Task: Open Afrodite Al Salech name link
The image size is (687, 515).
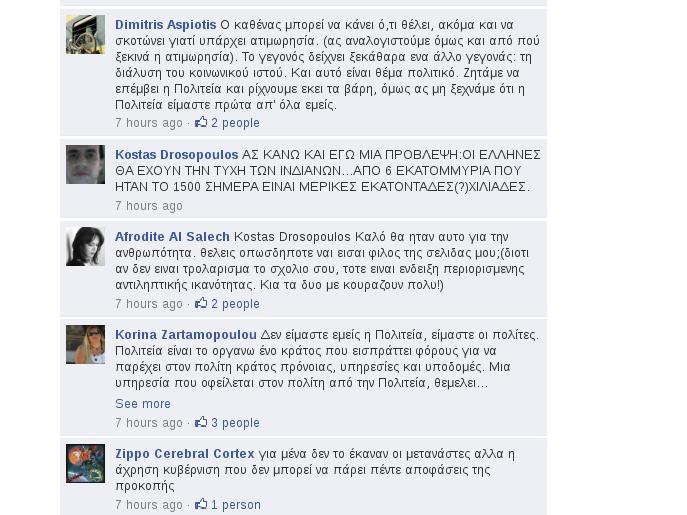Action: (172, 237)
